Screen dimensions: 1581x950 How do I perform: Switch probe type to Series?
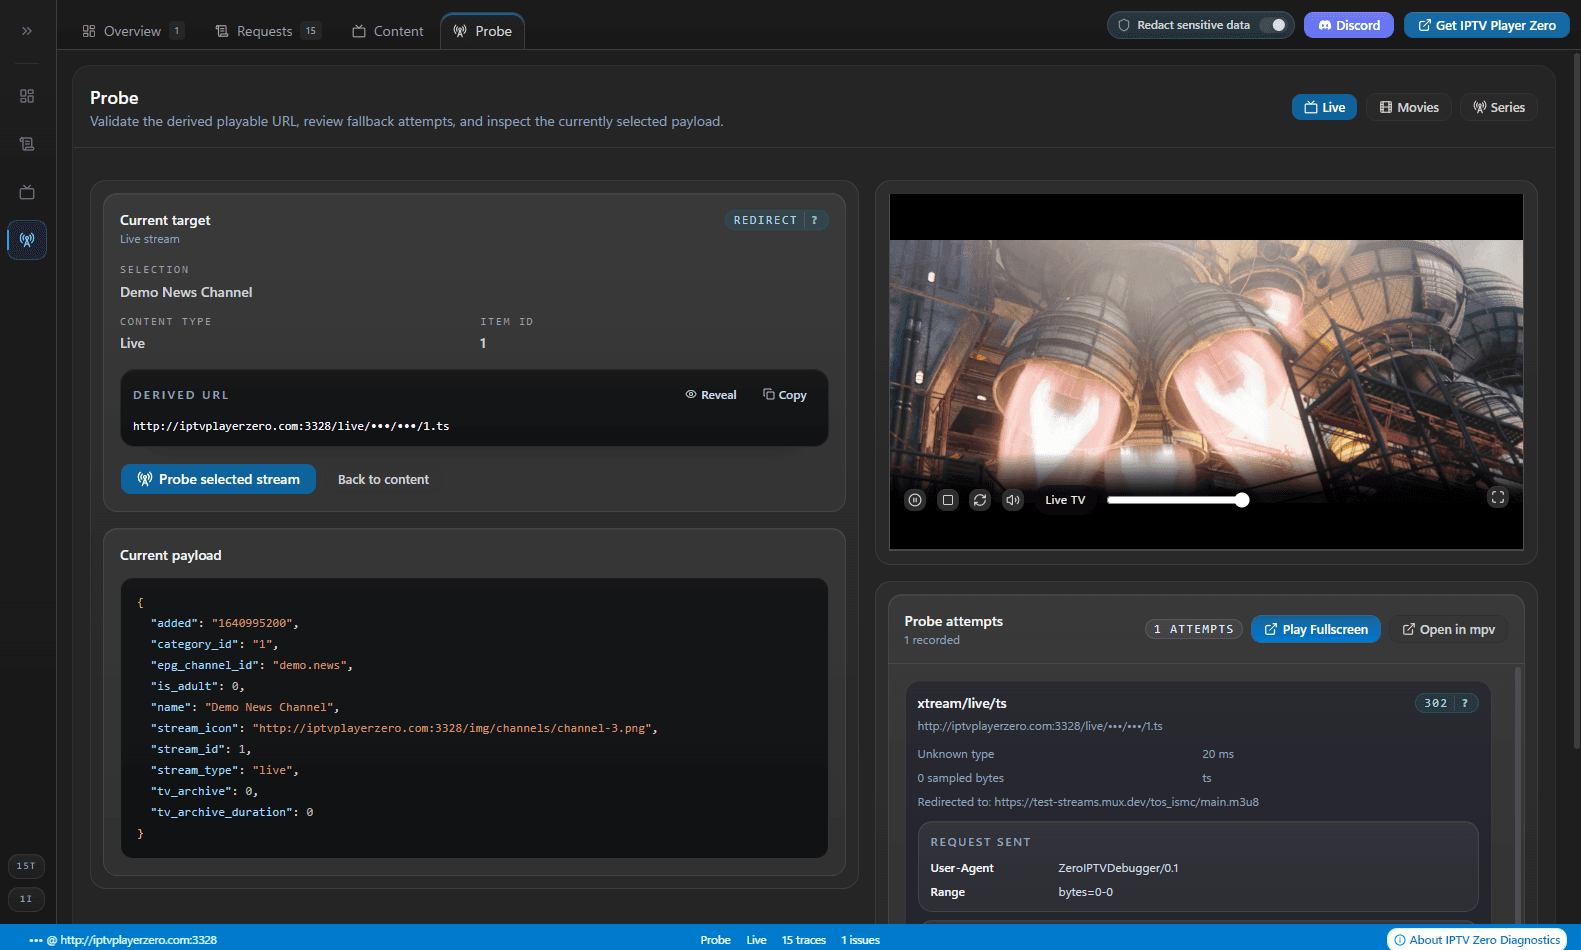pos(1498,107)
